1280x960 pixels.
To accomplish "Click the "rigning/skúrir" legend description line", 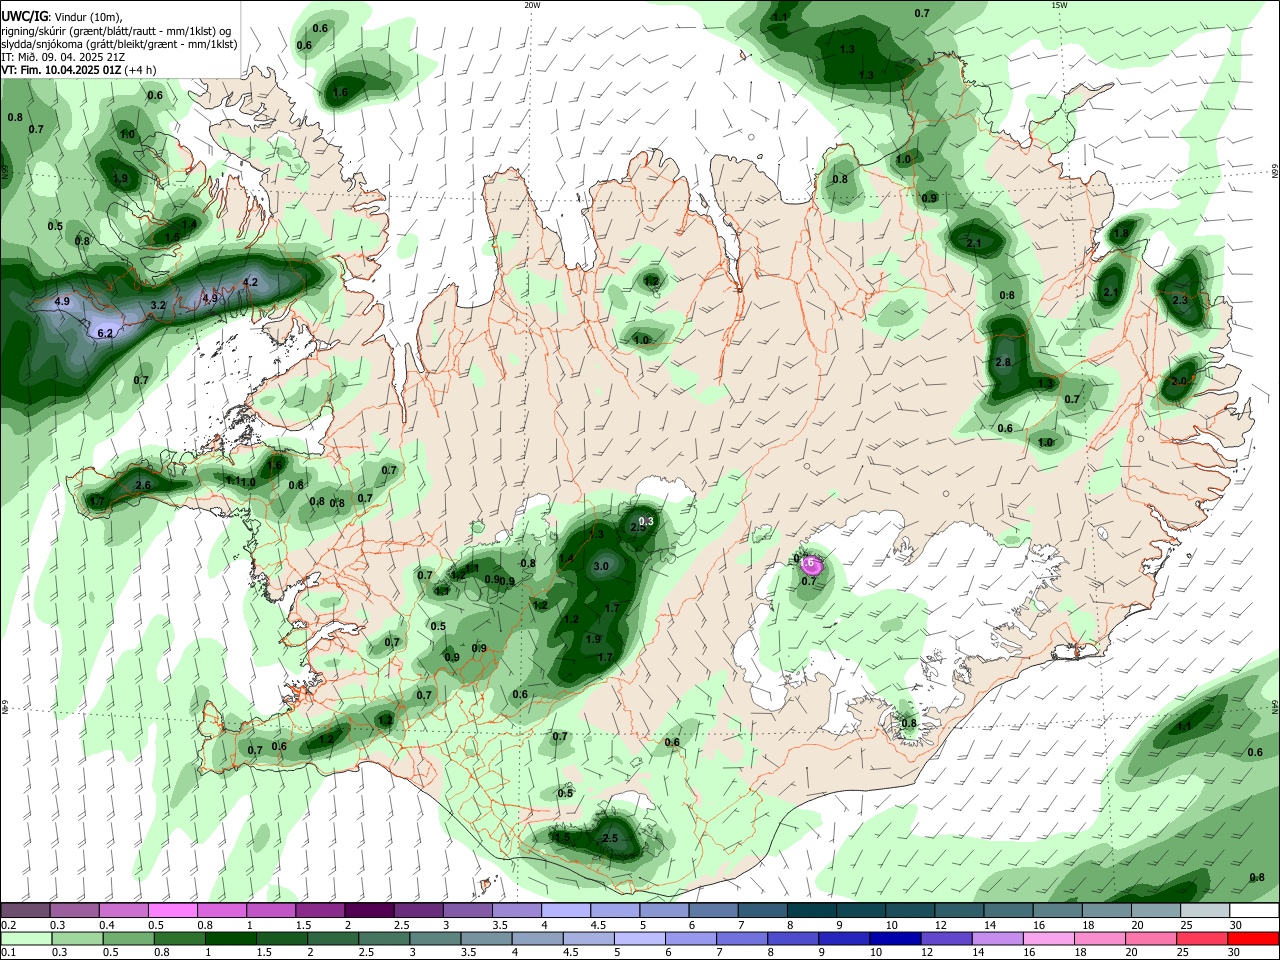I will coord(116,31).
